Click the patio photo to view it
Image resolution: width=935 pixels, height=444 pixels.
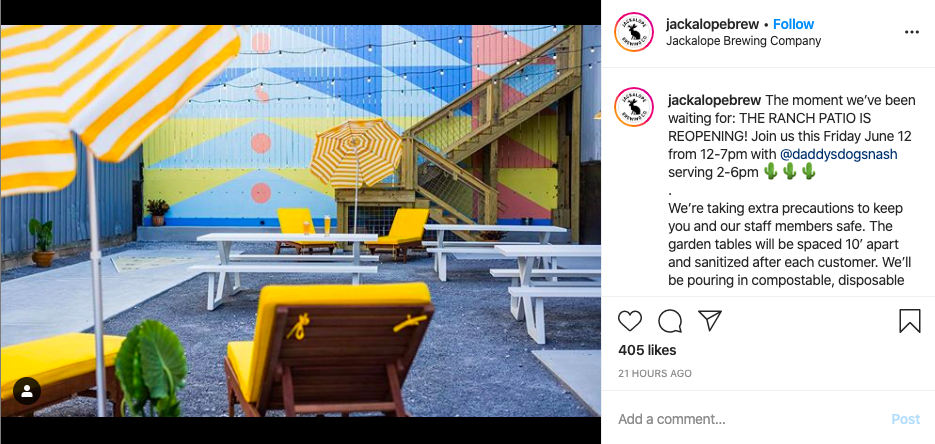tap(301, 221)
